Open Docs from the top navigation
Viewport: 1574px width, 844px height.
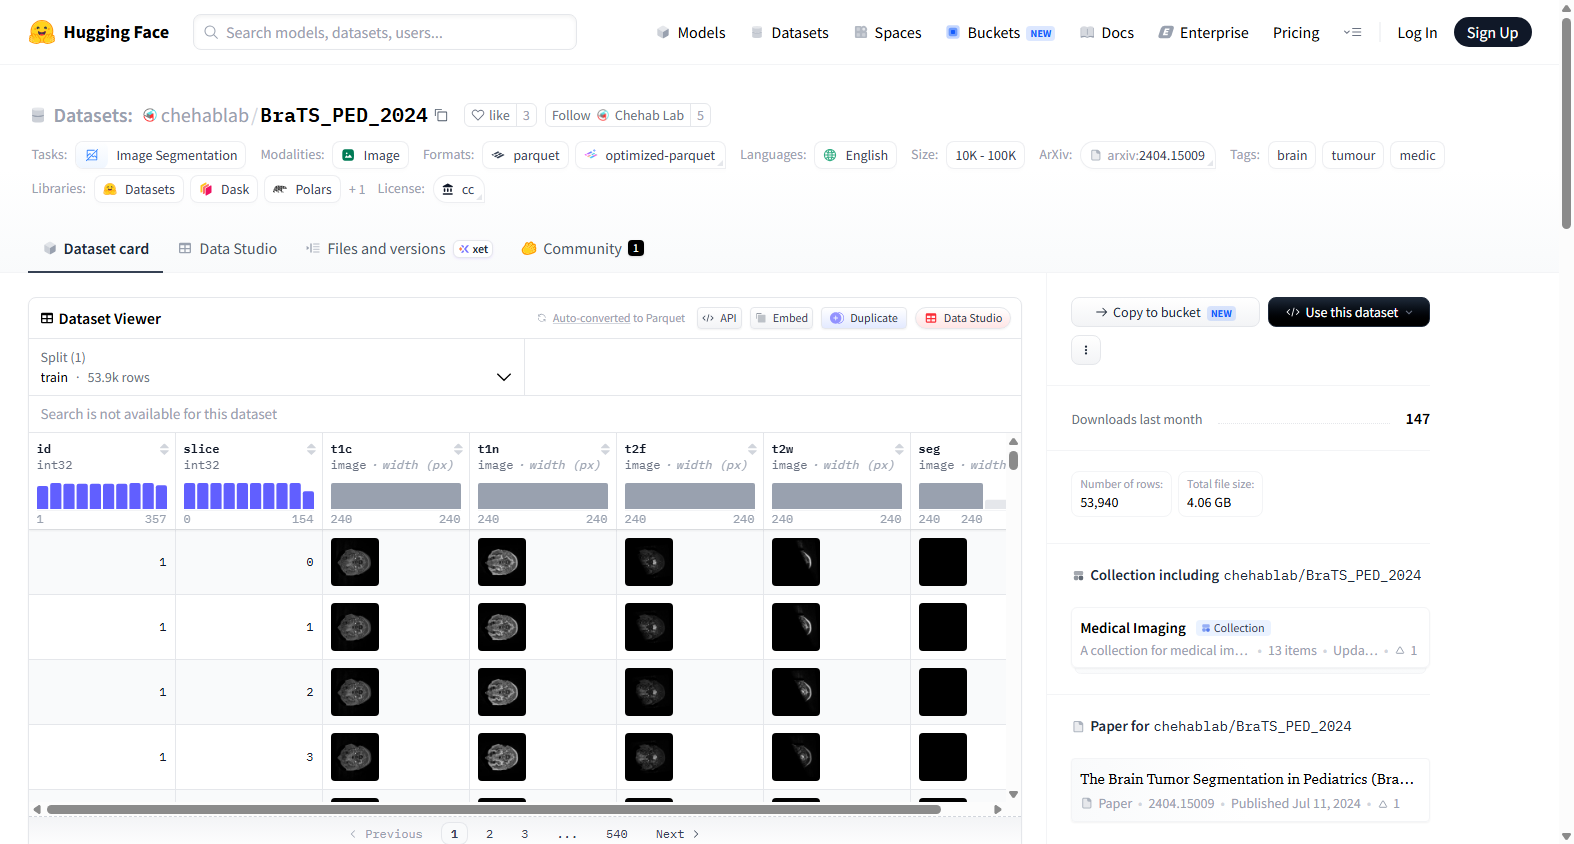click(x=1107, y=32)
